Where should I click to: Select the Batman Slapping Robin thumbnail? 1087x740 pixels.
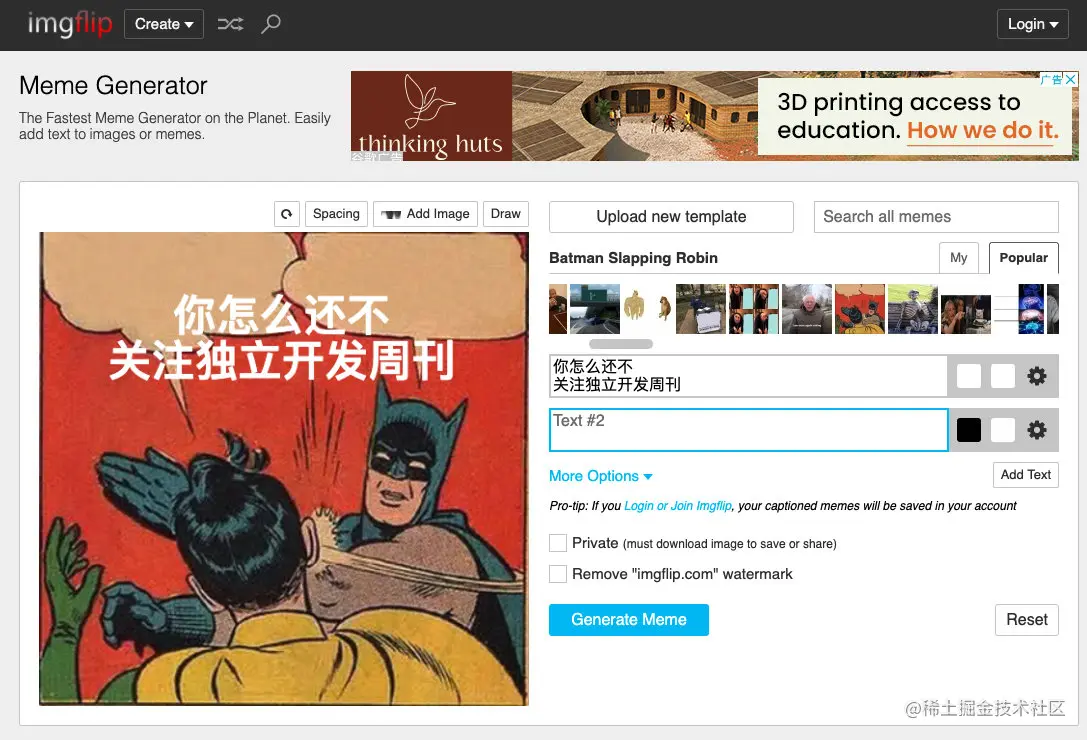point(860,309)
